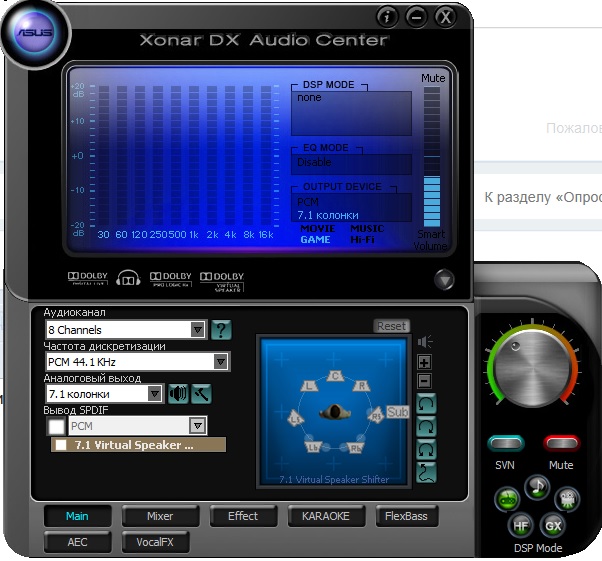Click the 16k frequency label

pos(266,235)
